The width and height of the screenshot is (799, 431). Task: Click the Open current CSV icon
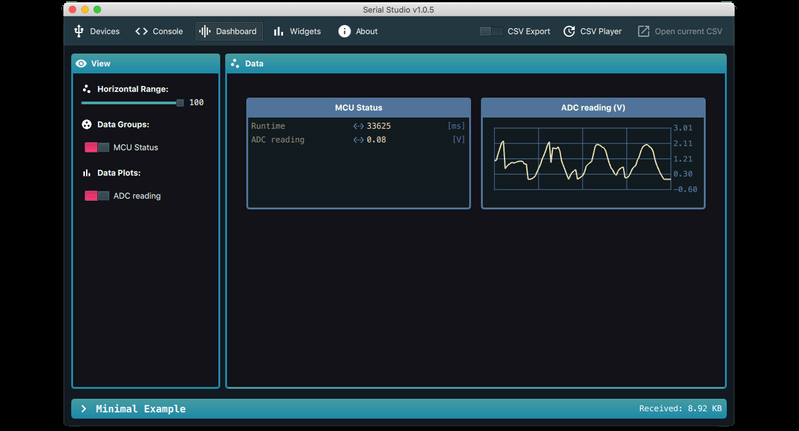pos(644,32)
